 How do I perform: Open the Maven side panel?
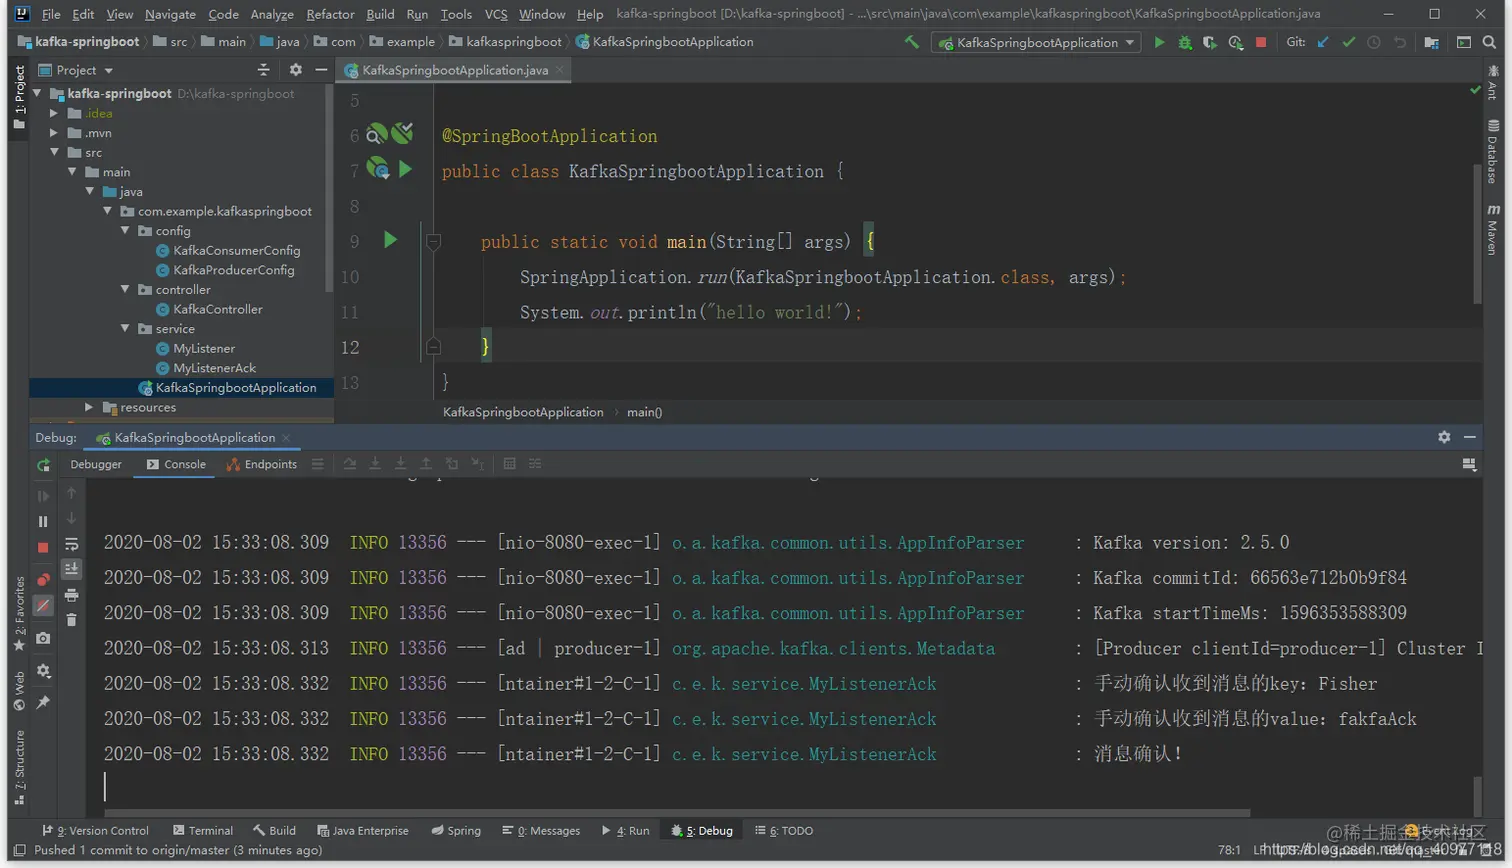[x=1493, y=229]
